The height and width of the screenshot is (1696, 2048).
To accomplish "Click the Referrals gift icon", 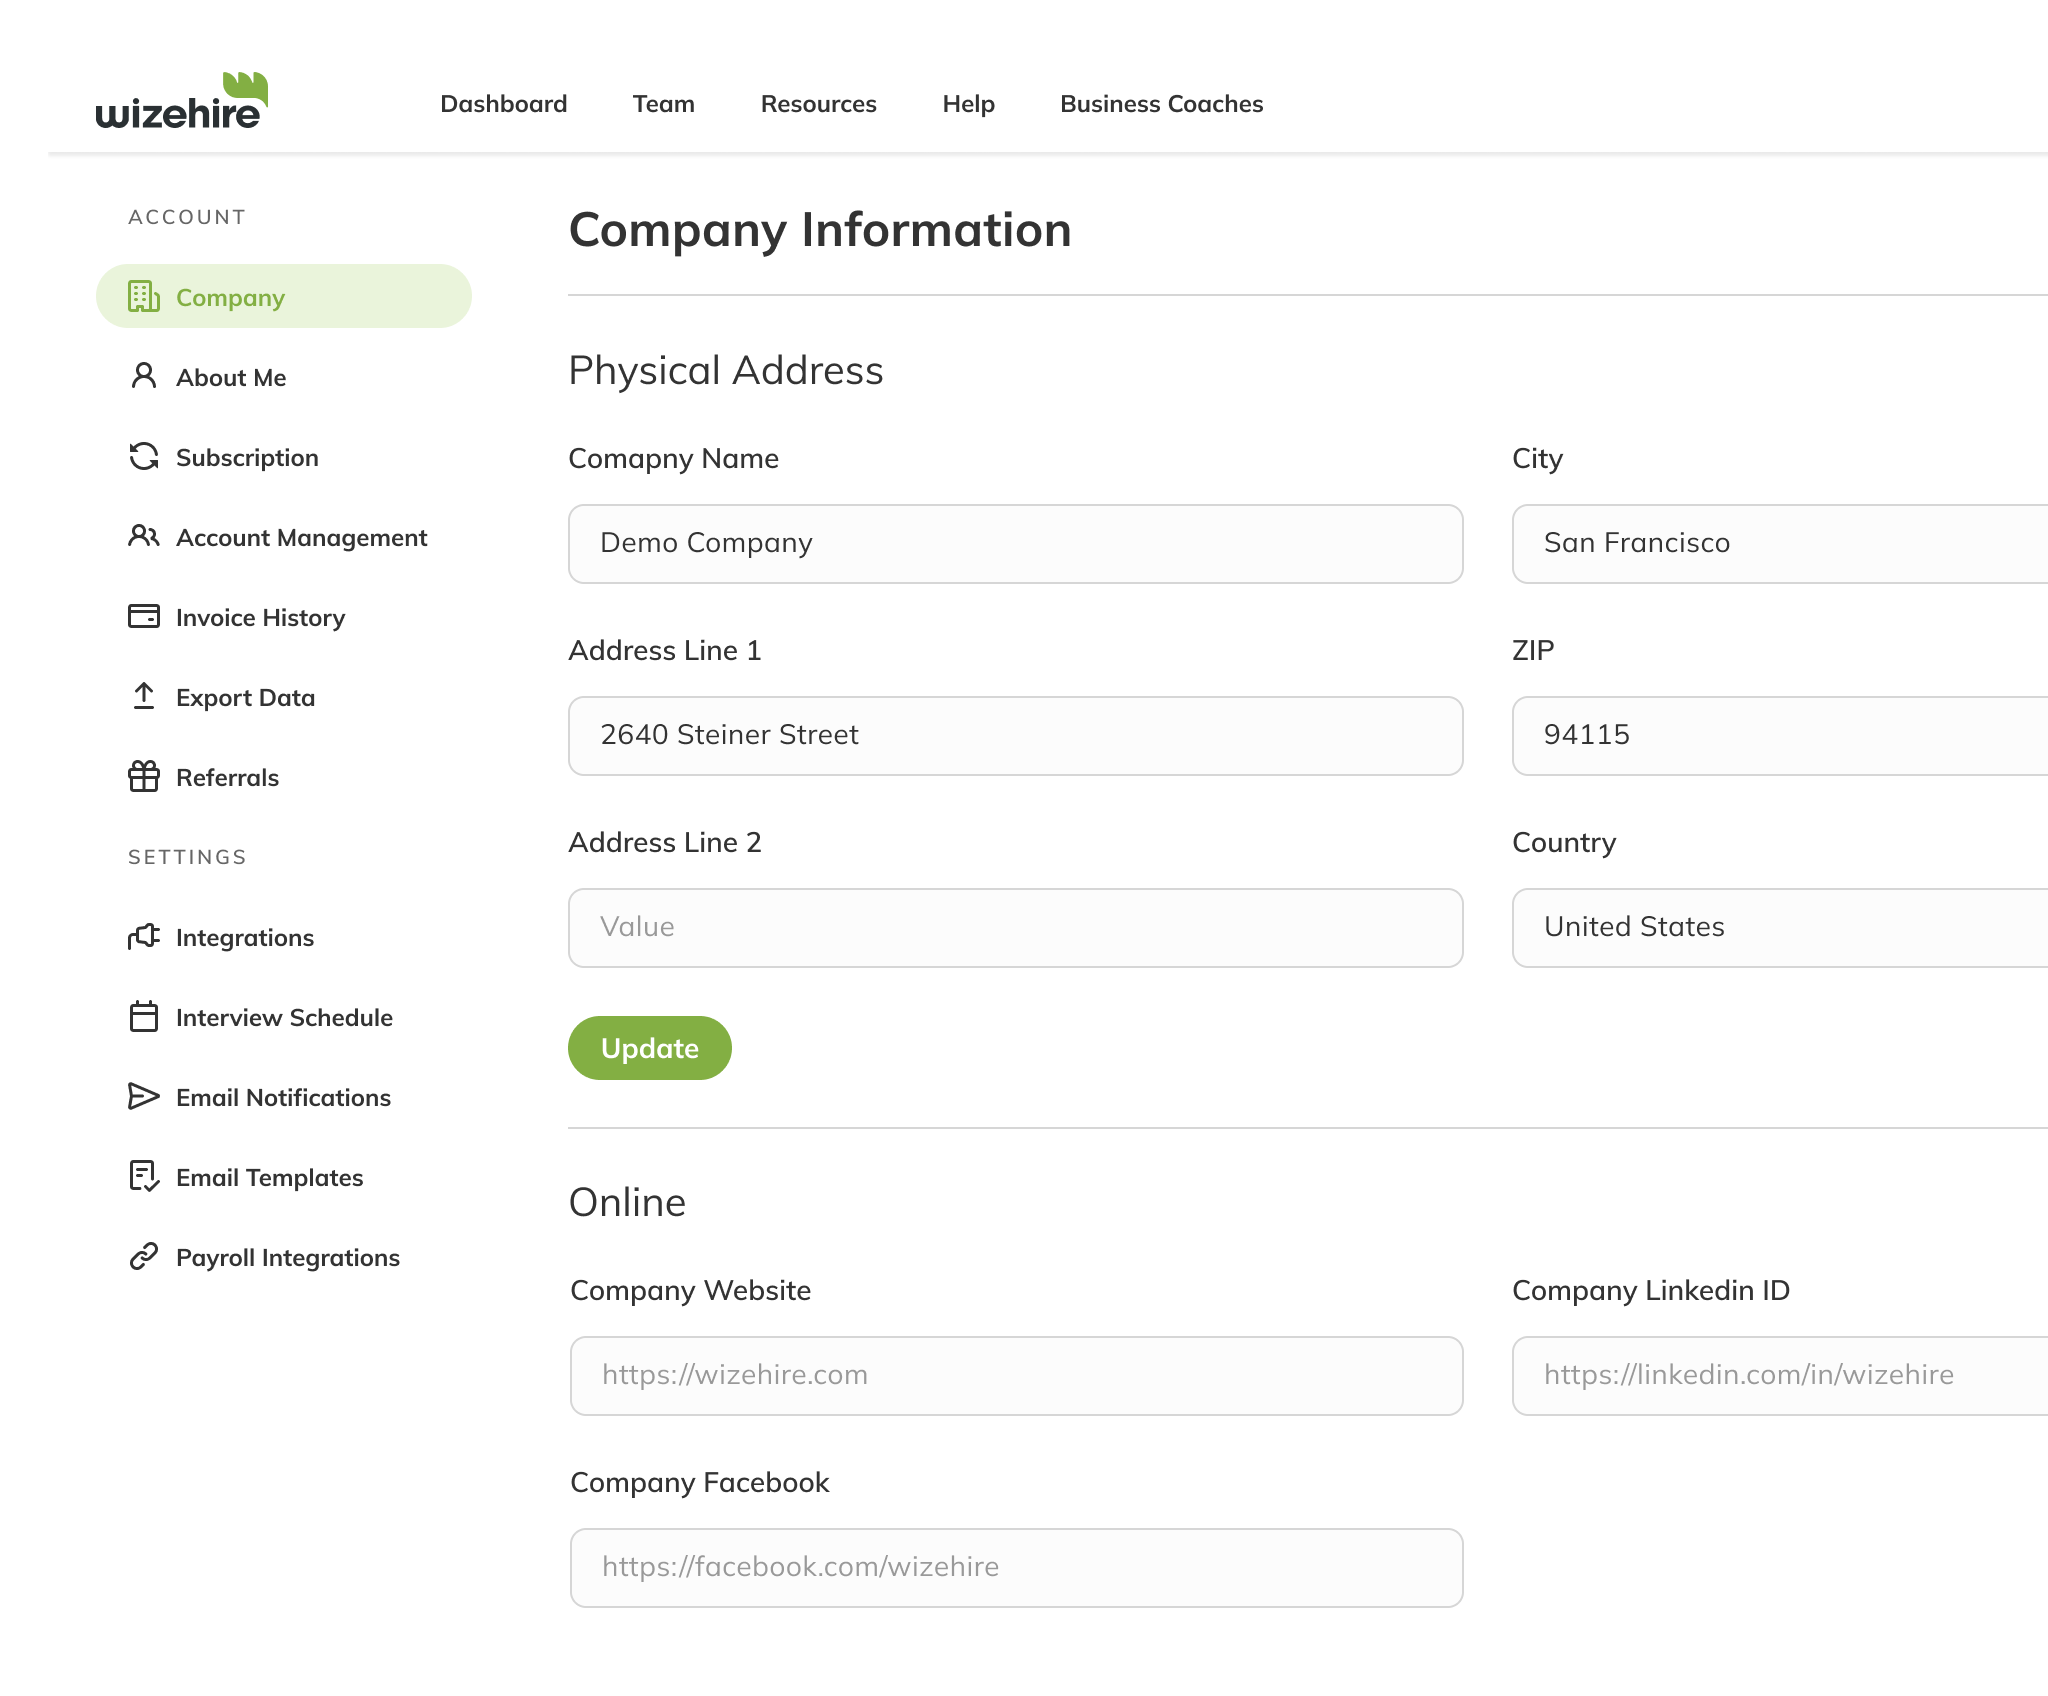I will coord(145,777).
